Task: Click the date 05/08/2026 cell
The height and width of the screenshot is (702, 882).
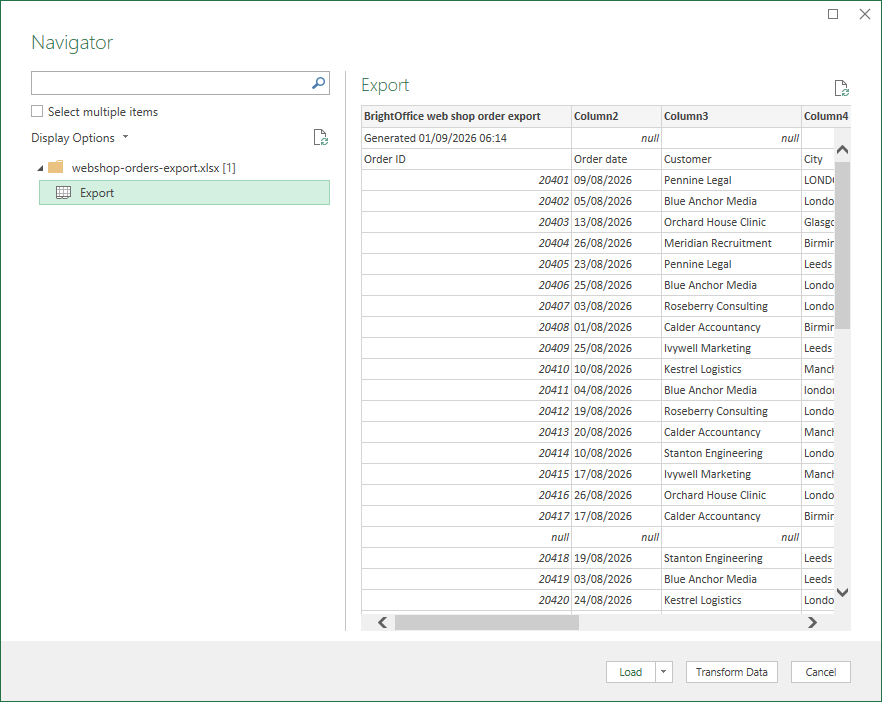Action: pyautogui.click(x=616, y=201)
